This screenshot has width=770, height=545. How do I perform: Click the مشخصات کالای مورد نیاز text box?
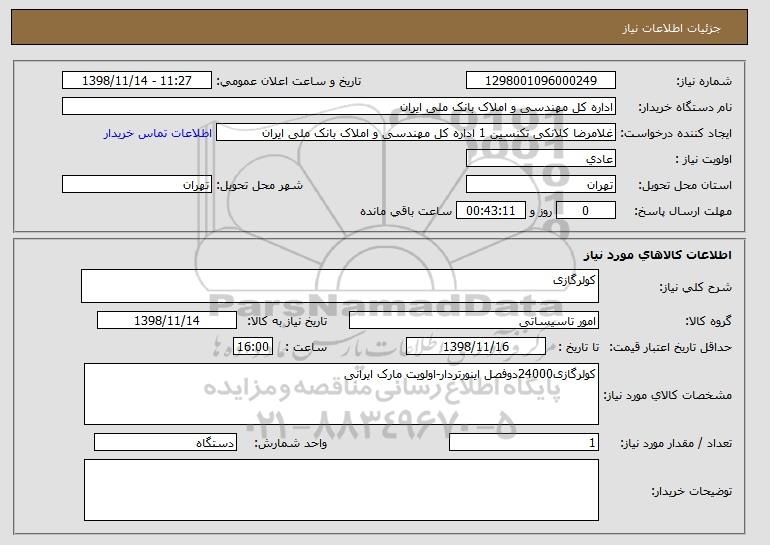(341, 394)
